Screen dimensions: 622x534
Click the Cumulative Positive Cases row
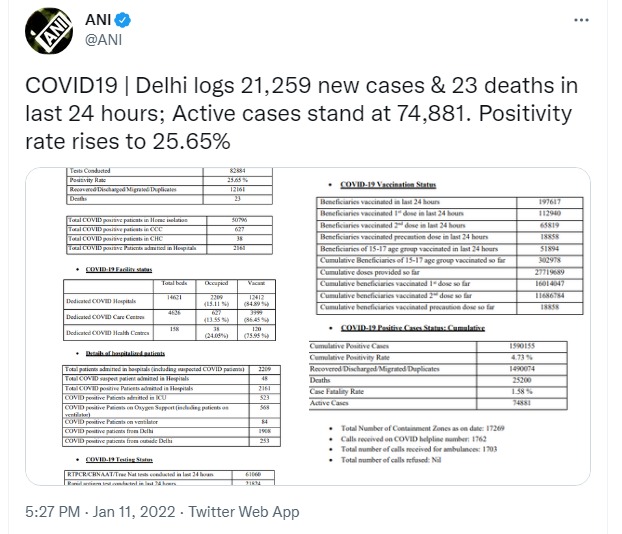click(438, 346)
